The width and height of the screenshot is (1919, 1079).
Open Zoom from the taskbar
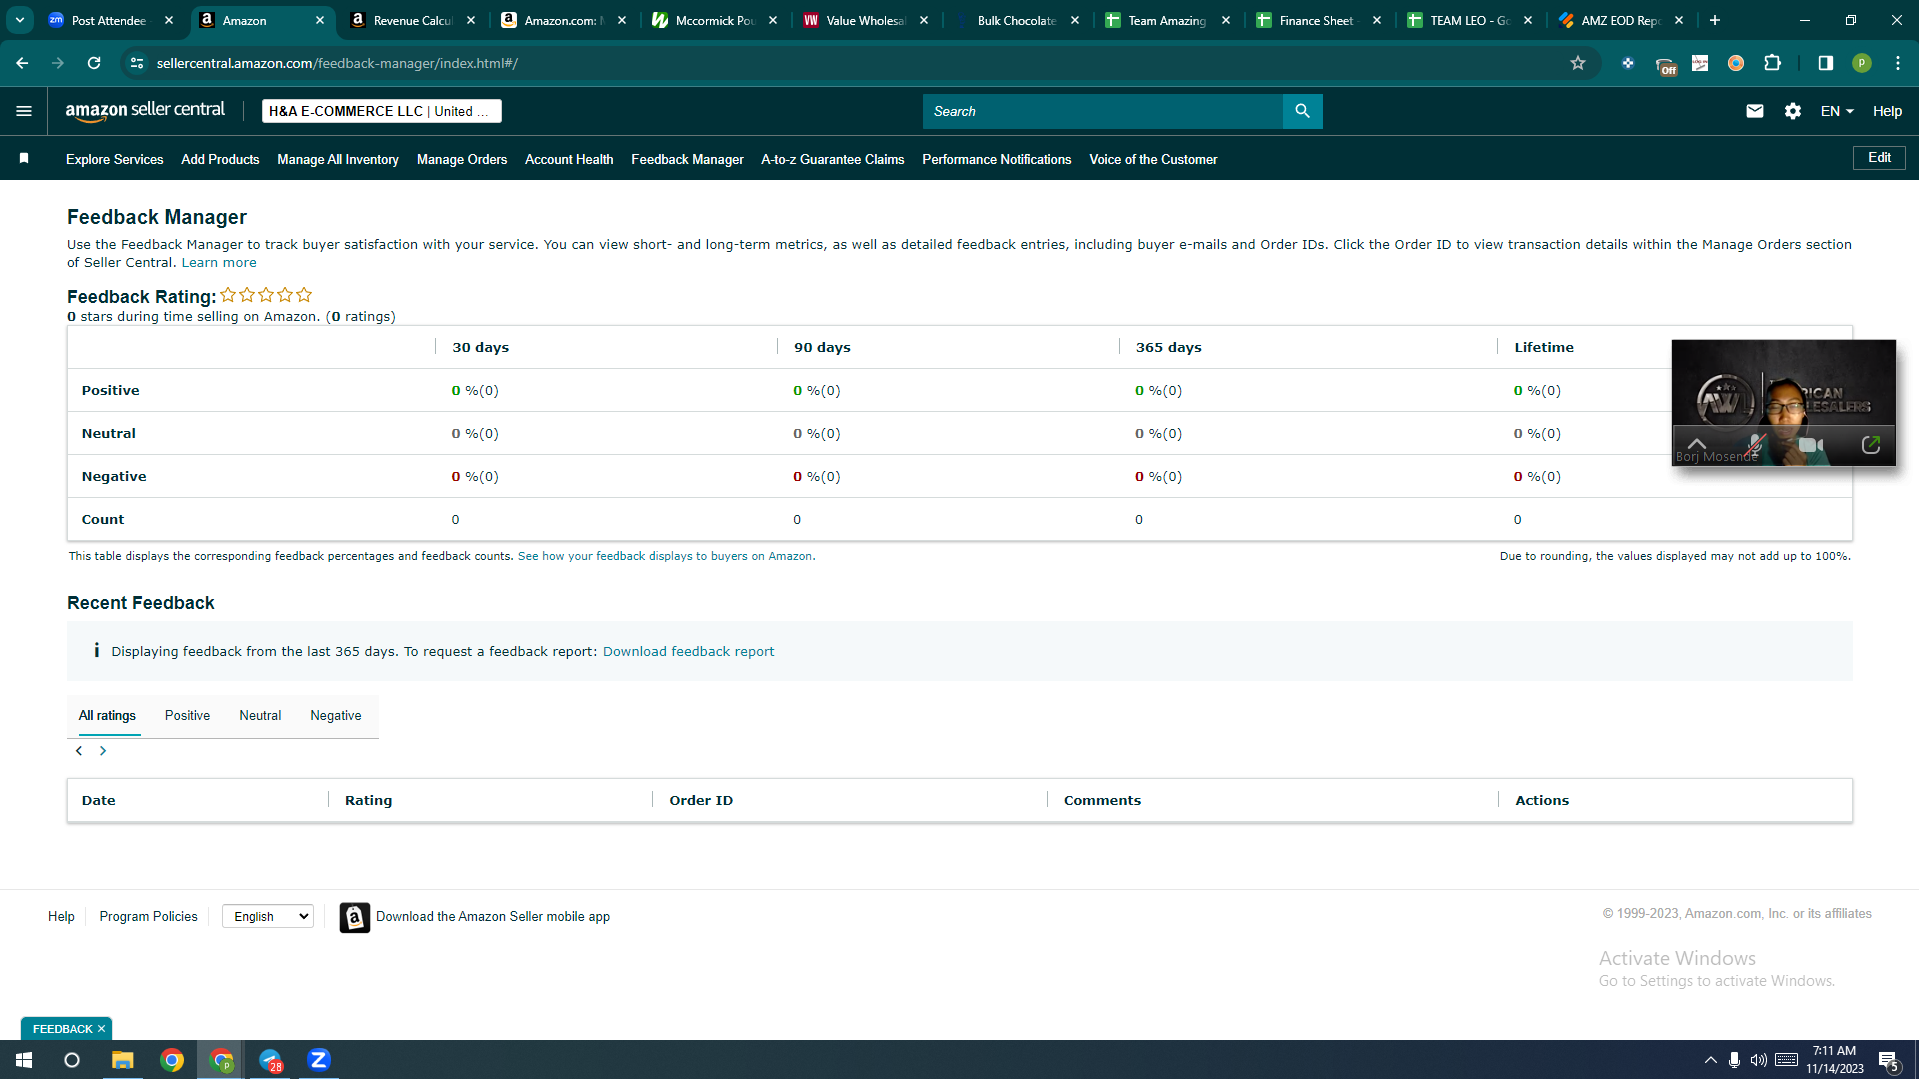319,1060
